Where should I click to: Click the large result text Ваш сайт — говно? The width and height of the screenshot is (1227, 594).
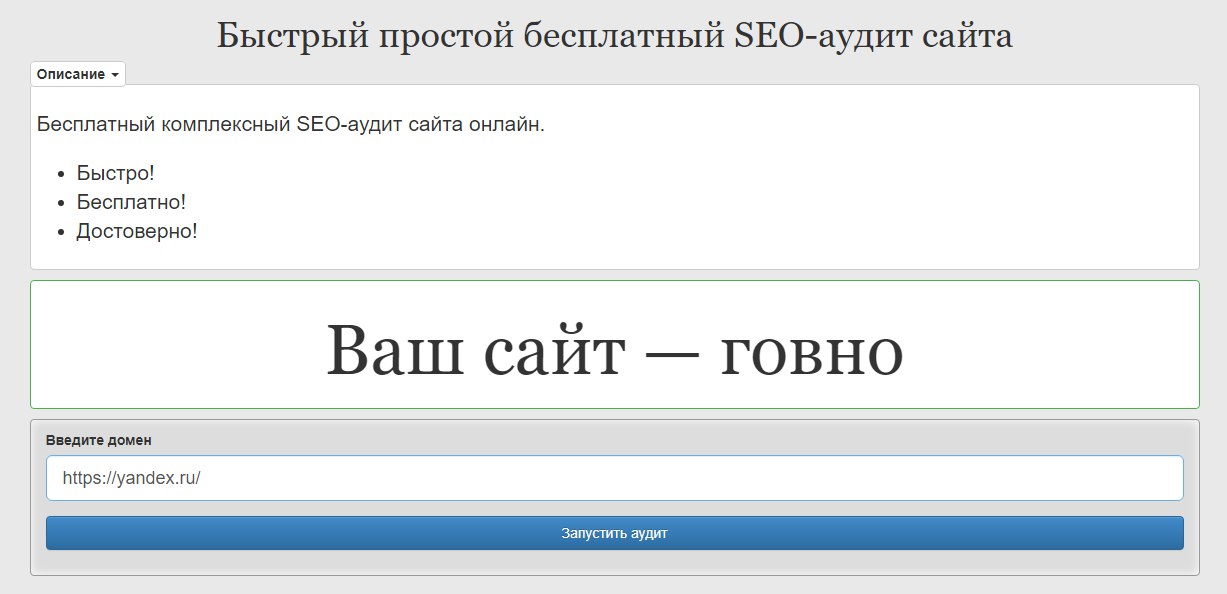(x=614, y=349)
